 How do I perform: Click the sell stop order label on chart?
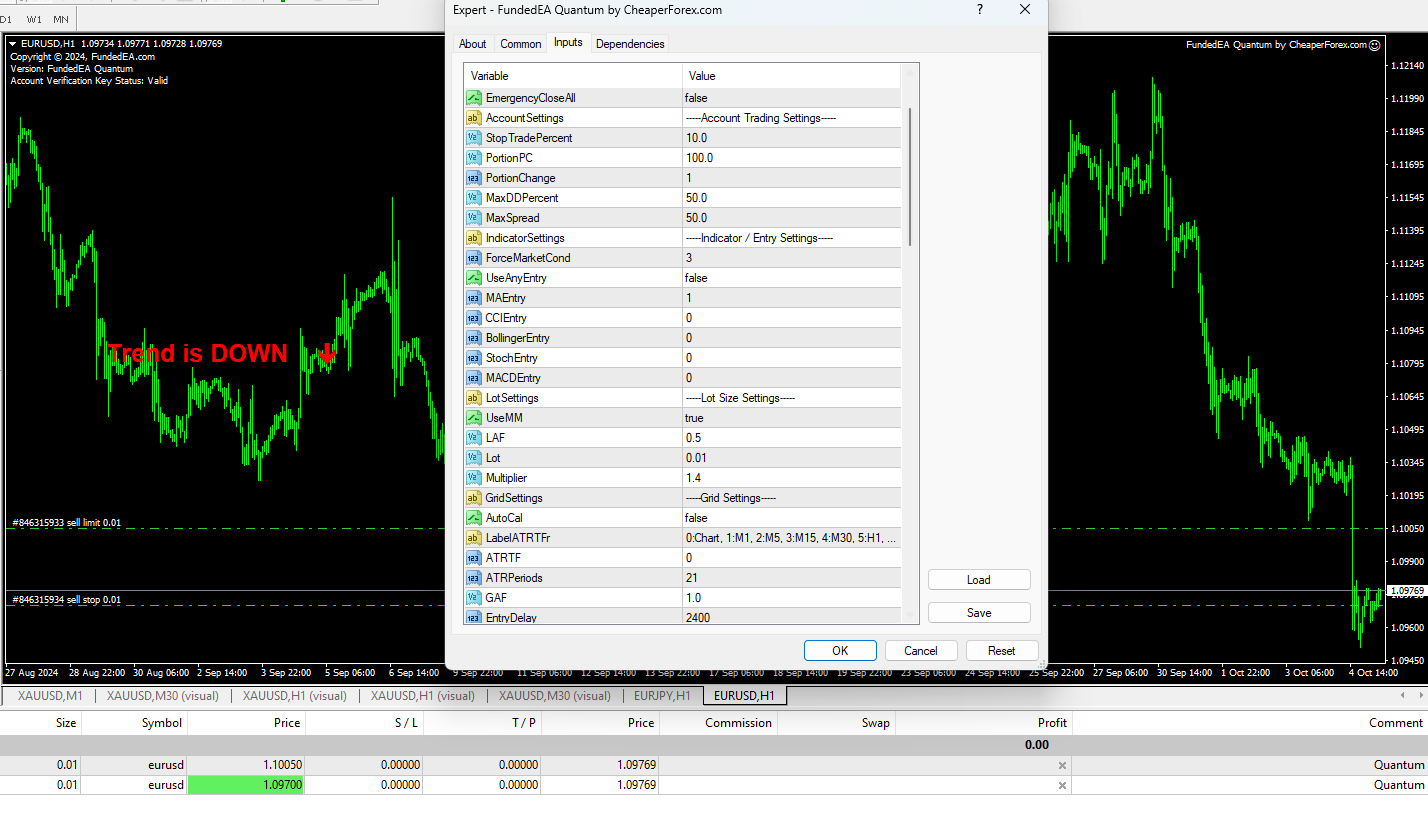point(66,599)
